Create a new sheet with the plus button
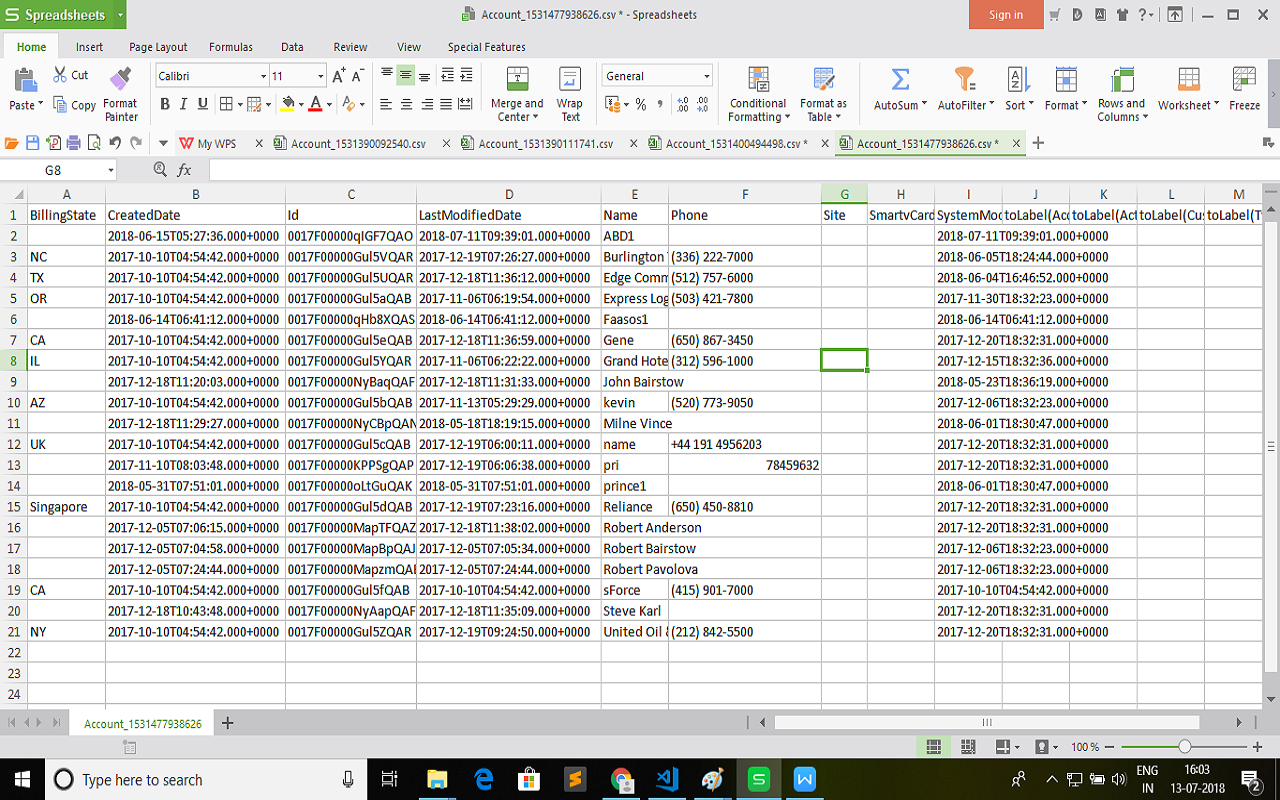This screenshot has height=800, width=1280. [x=227, y=722]
